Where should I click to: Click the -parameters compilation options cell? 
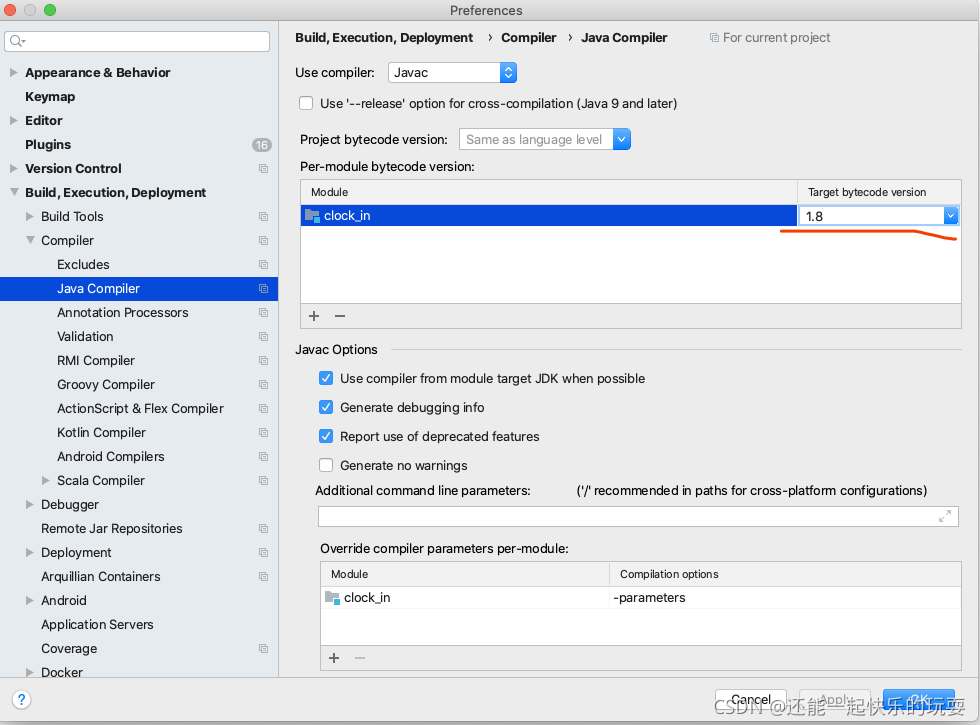pos(786,598)
